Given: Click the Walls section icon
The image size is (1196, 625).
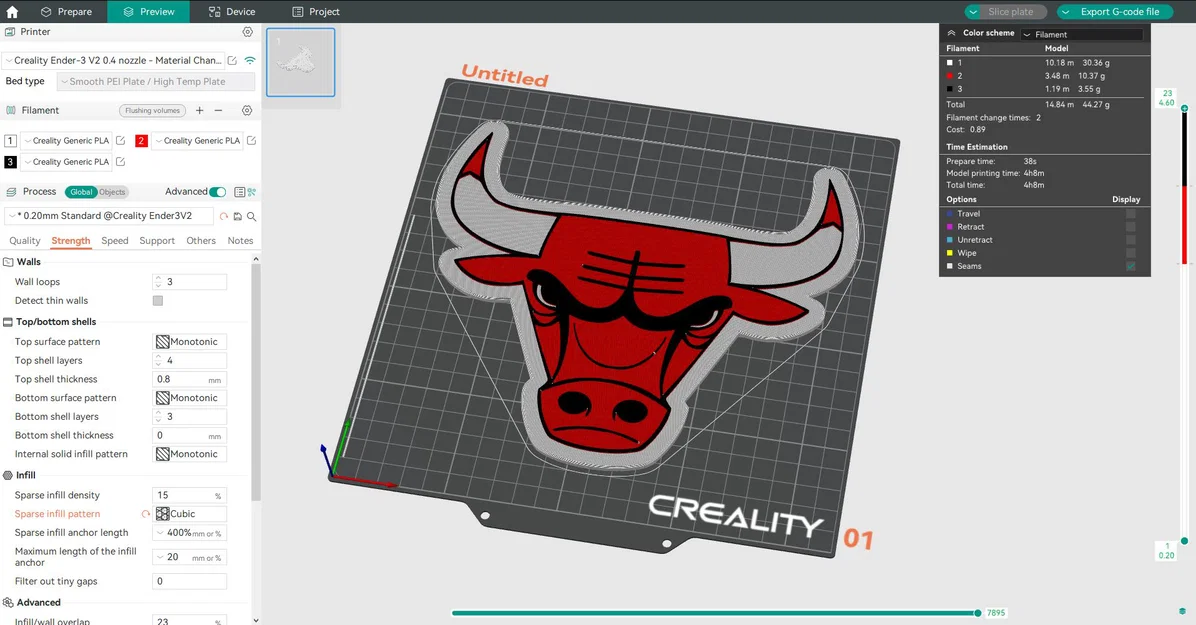Looking at the screenshot, I should point(8,262).
